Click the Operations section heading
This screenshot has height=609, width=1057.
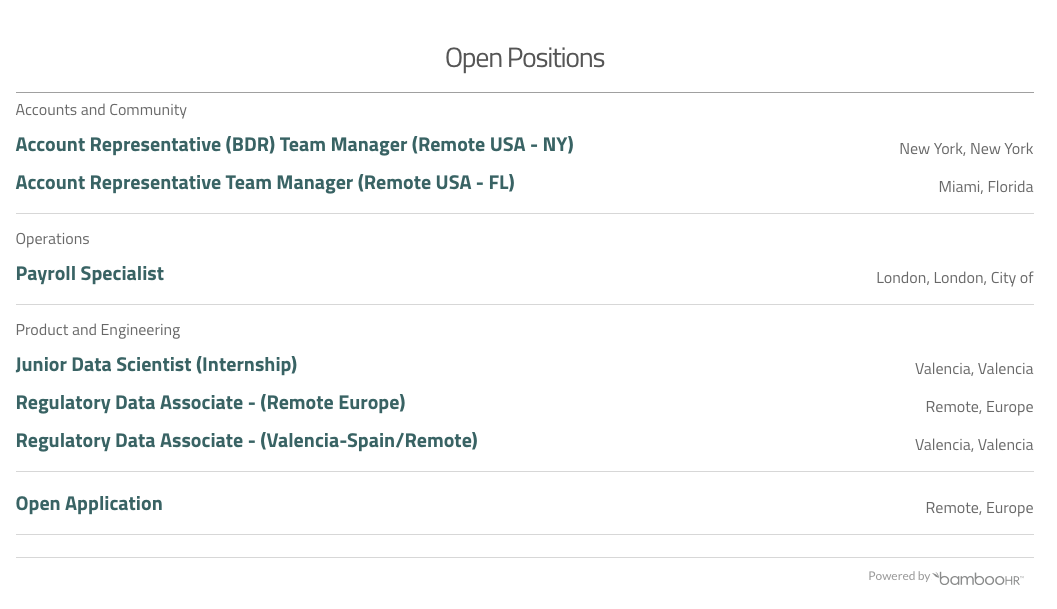point(52,239)
